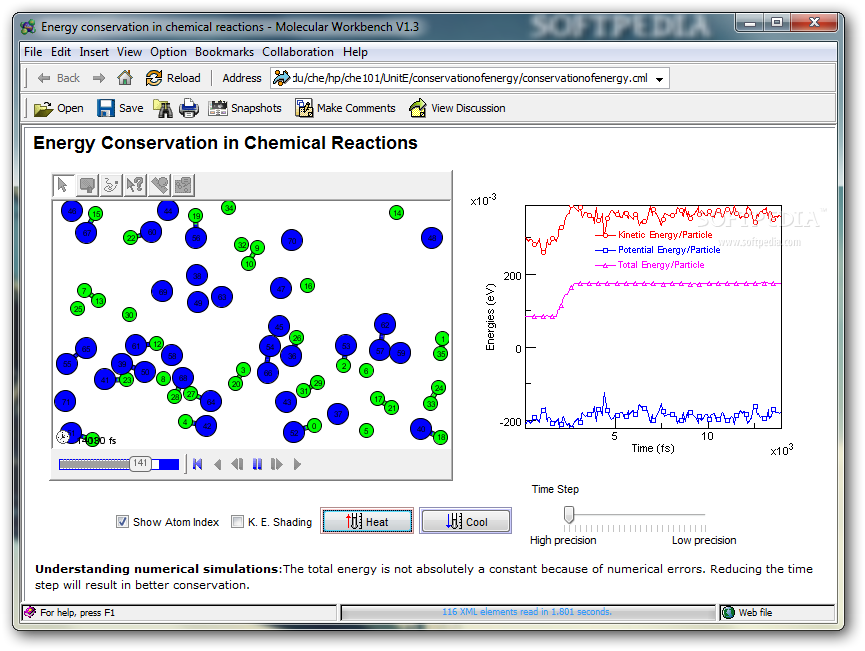
Task: Activate the arrow with question mark tool
Action: (x=135, y=185)
